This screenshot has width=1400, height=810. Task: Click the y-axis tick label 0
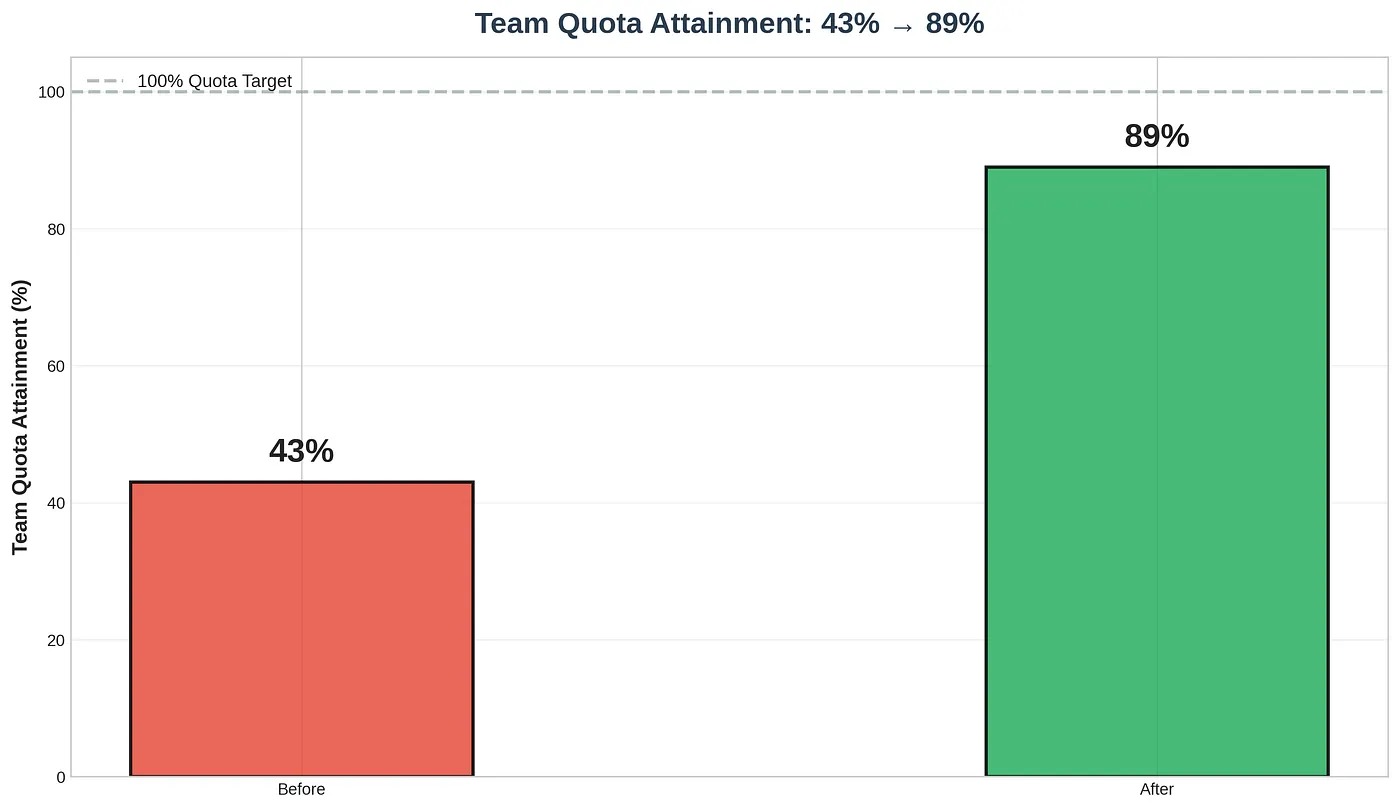point(60,777)
